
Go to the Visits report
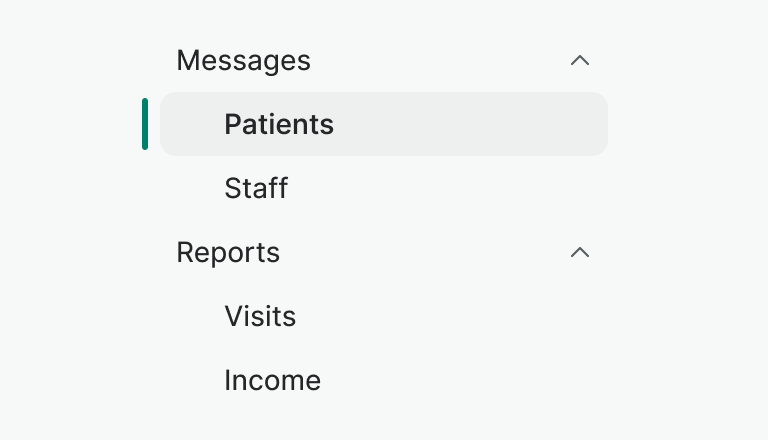(260, 316)
